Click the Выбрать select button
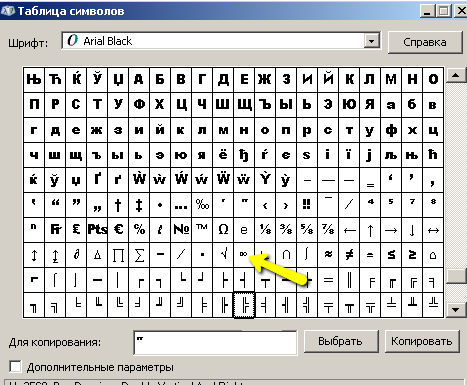 (x=341, y=341)
